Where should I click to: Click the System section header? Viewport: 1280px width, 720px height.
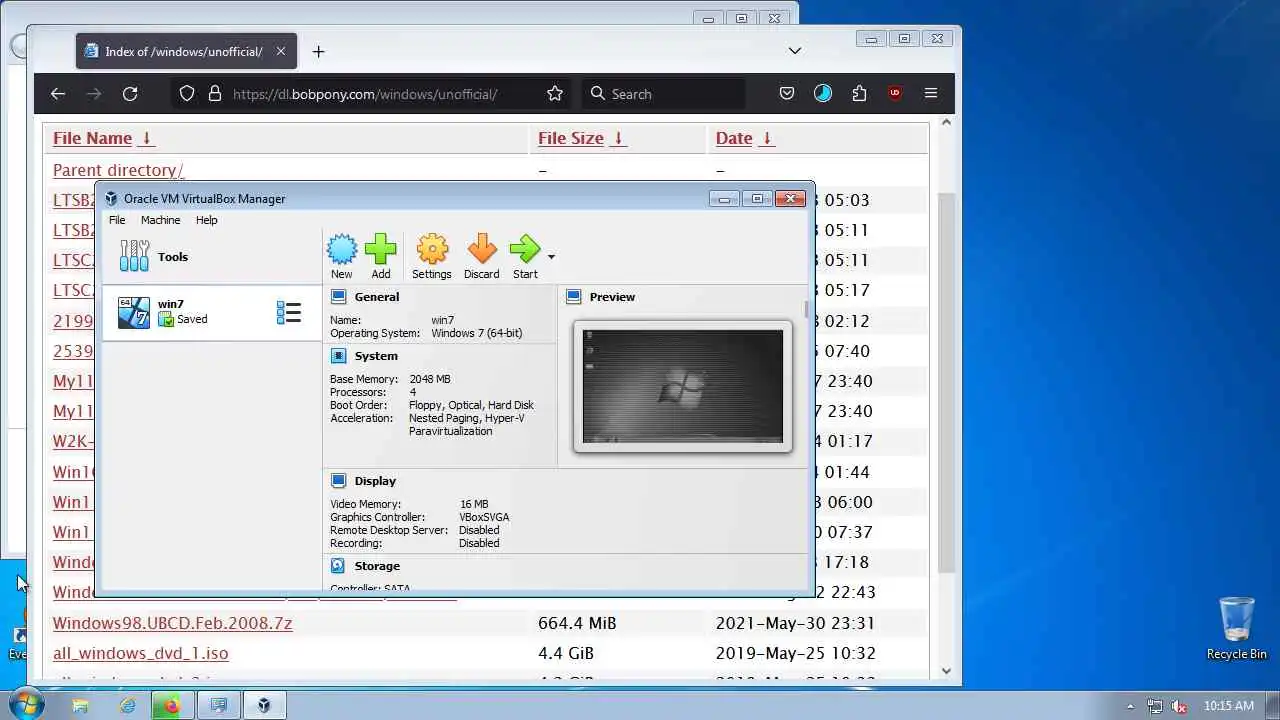[x=376, y=356]
